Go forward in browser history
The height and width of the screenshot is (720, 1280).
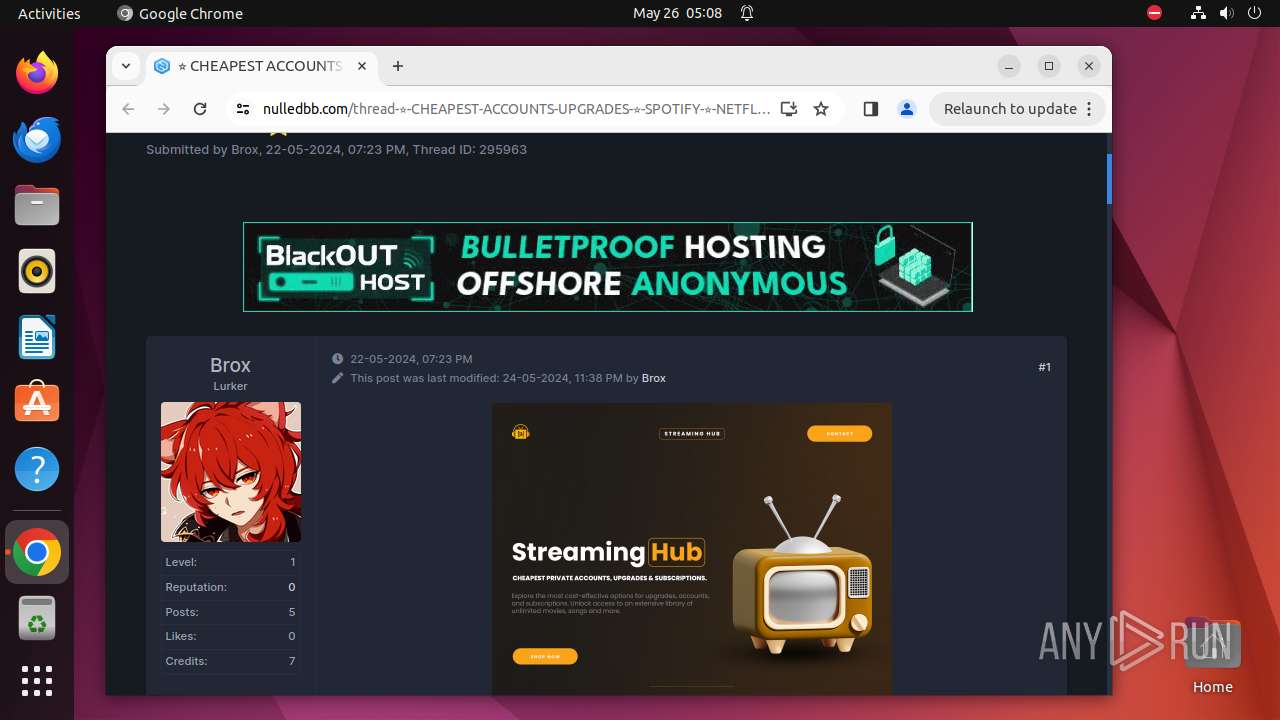[x=164, y=109]
